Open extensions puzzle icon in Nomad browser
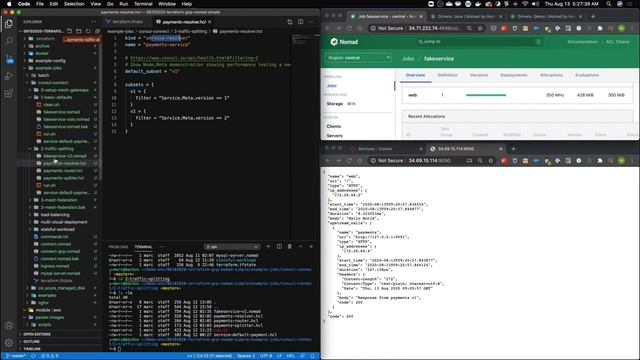640x360 pixels. coord(600,28)
